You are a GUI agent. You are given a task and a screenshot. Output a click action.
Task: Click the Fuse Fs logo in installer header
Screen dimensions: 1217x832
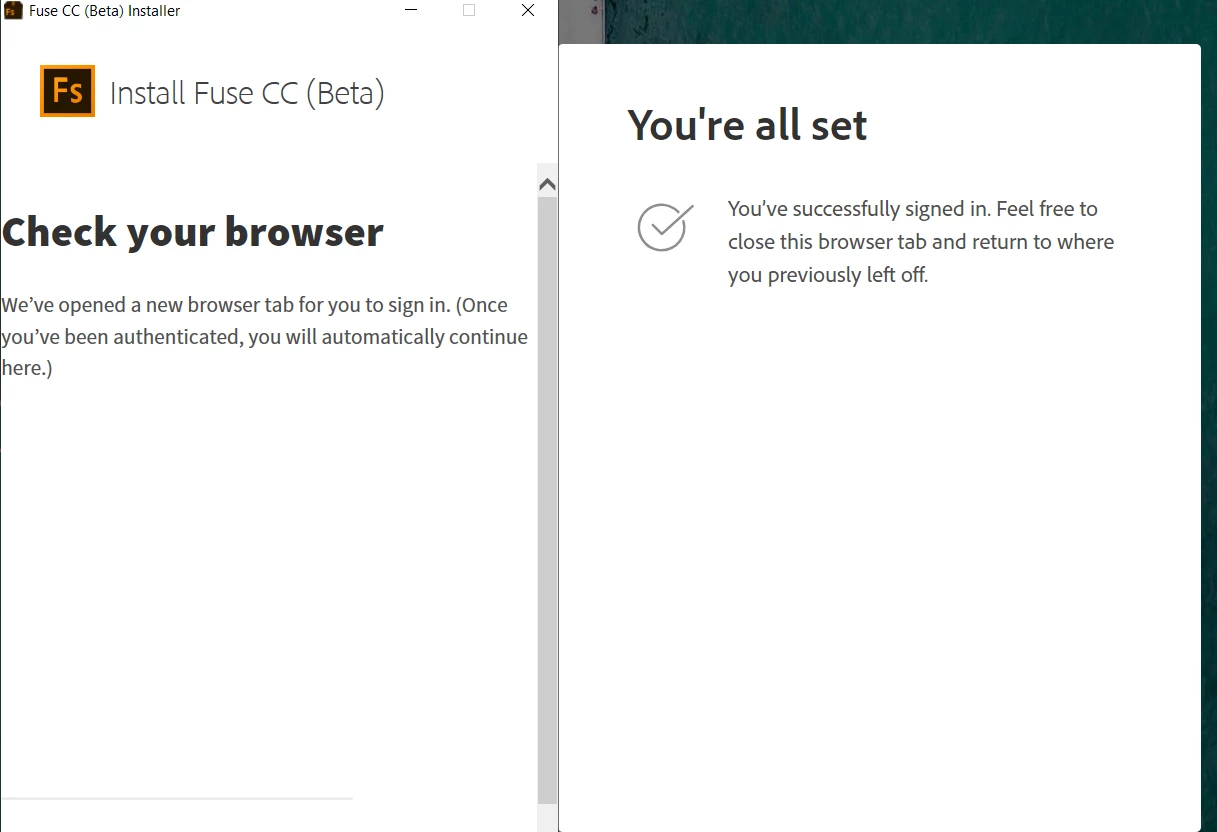(67, 91)
